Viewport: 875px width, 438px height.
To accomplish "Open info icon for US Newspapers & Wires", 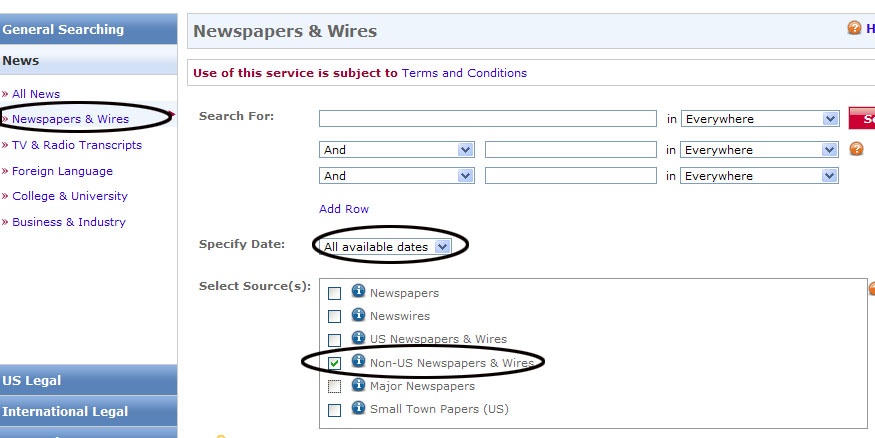I will (x=358, y=338).
